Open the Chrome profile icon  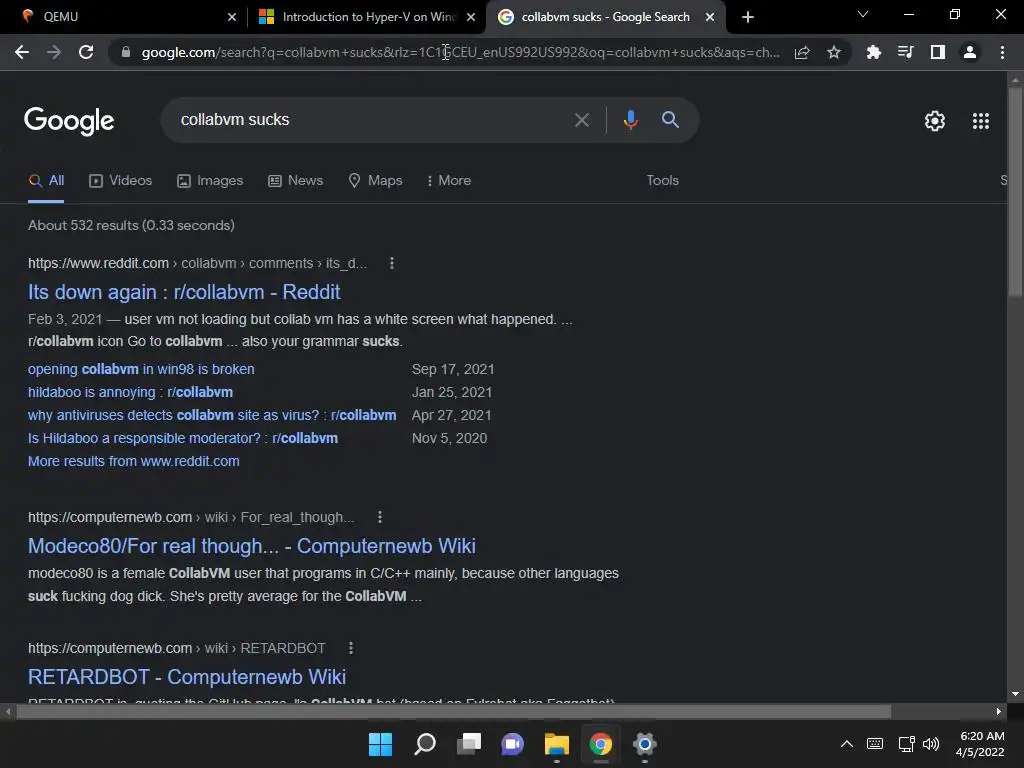[969, 52]
